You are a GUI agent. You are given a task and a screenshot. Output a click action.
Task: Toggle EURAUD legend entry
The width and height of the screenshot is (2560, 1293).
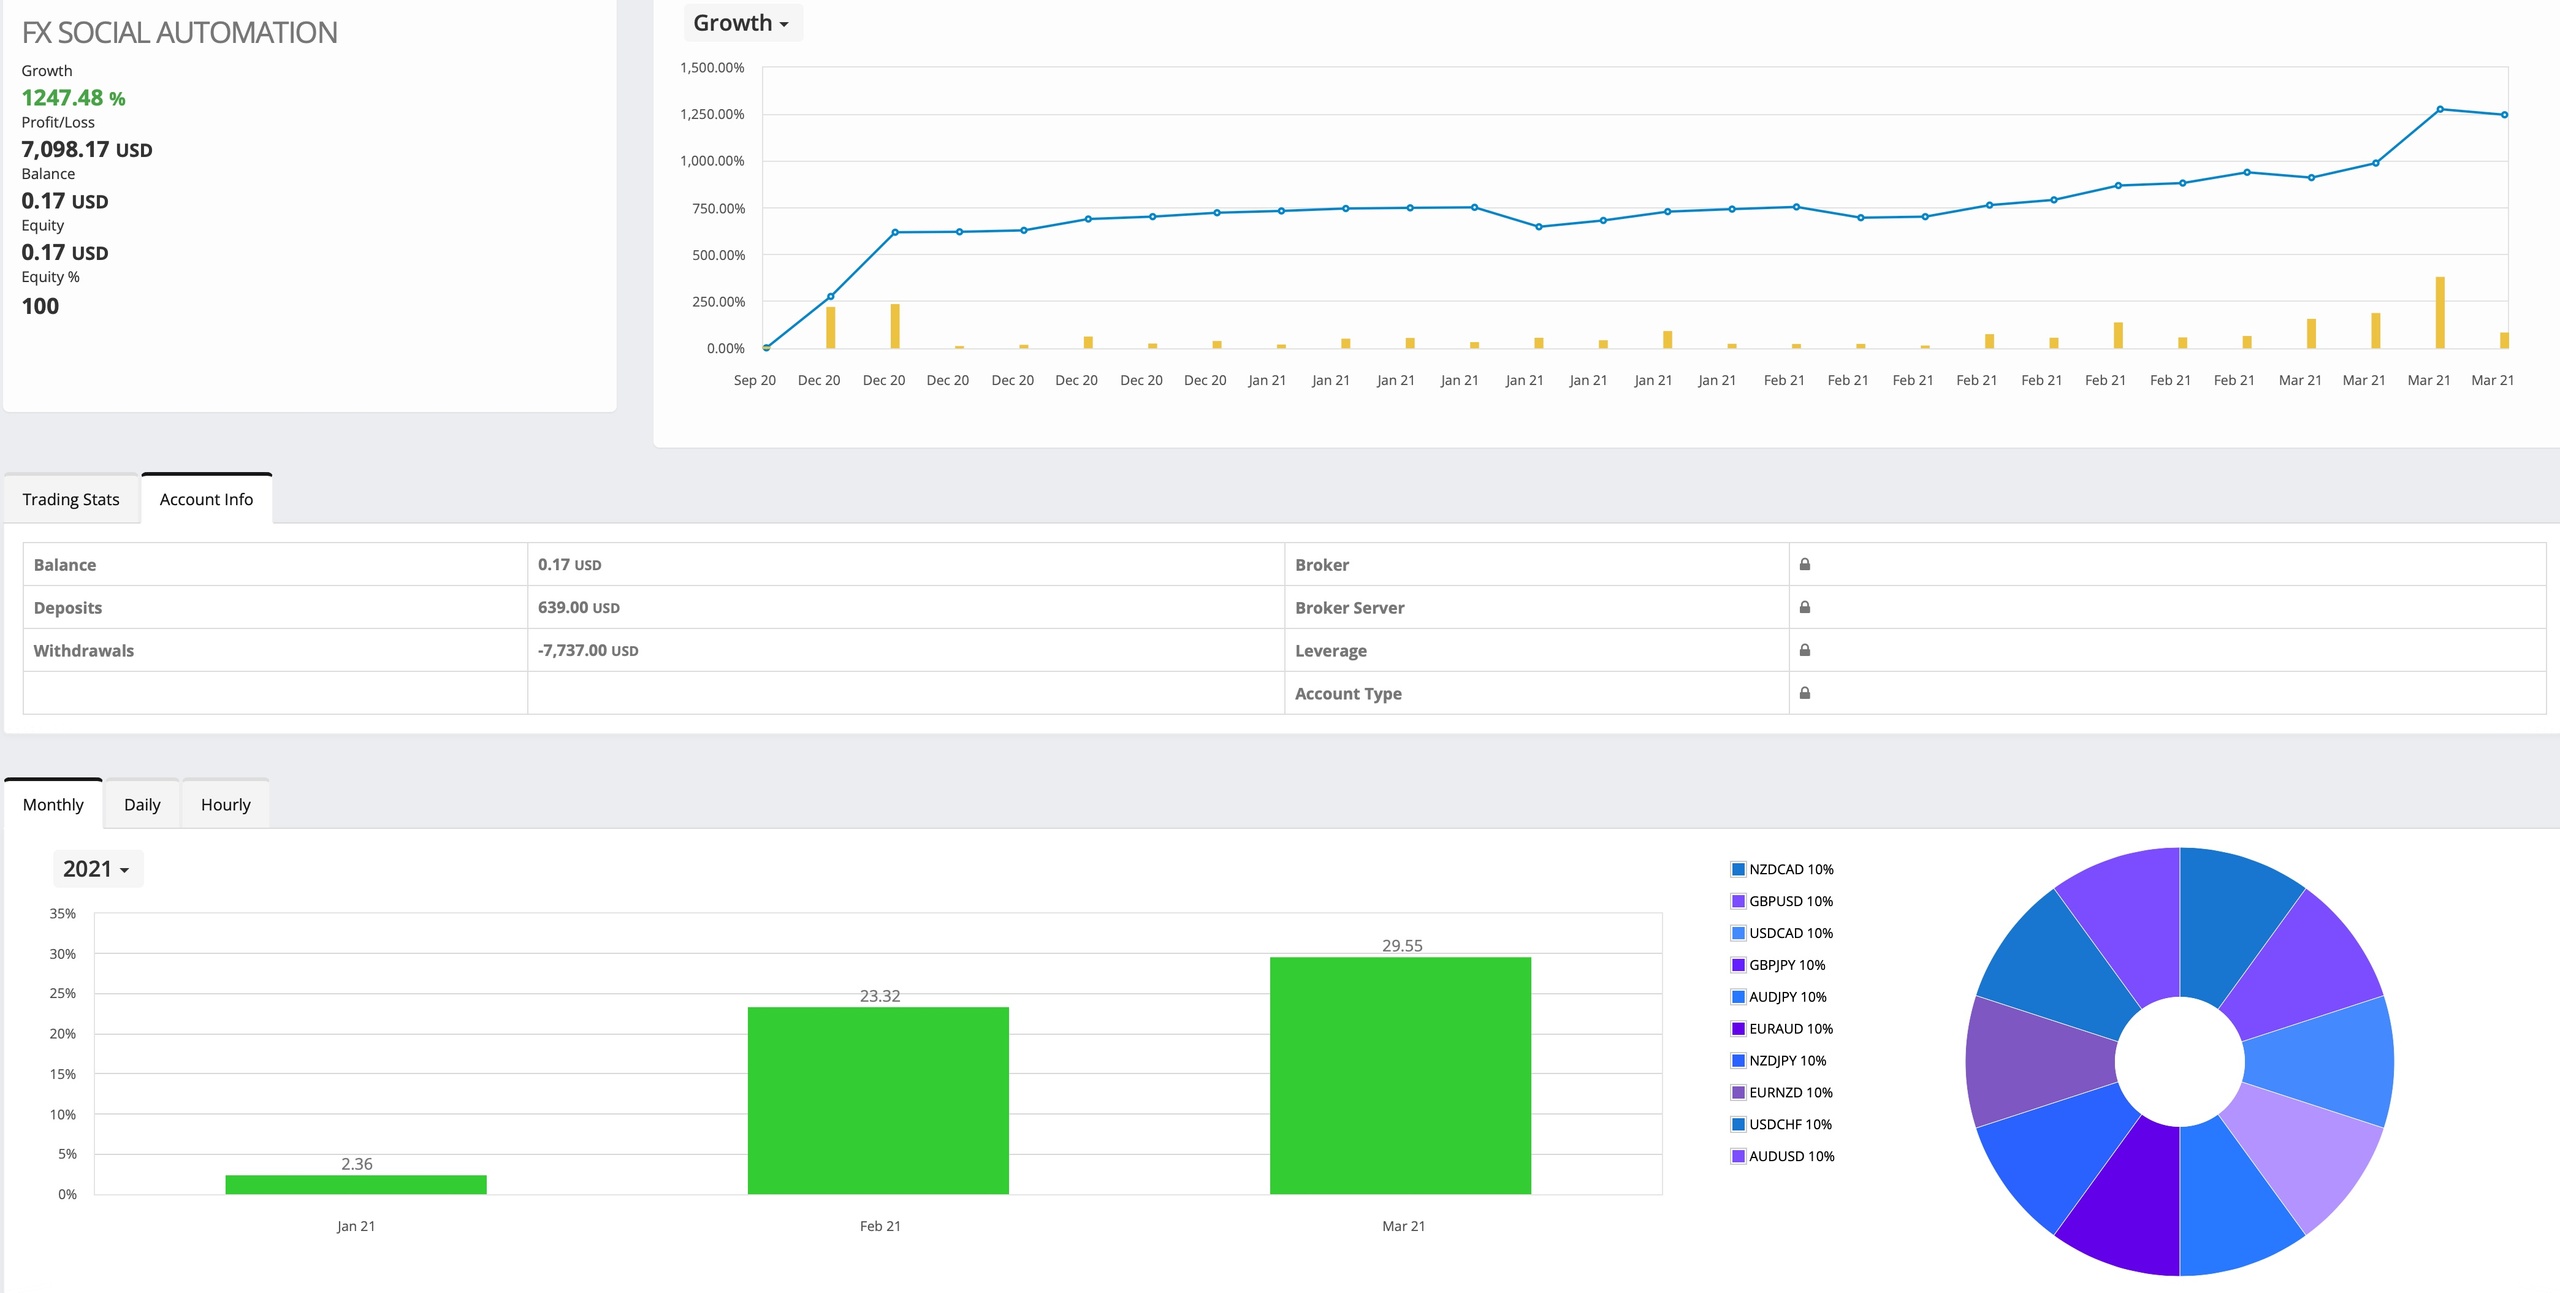coord(1790,1028)
